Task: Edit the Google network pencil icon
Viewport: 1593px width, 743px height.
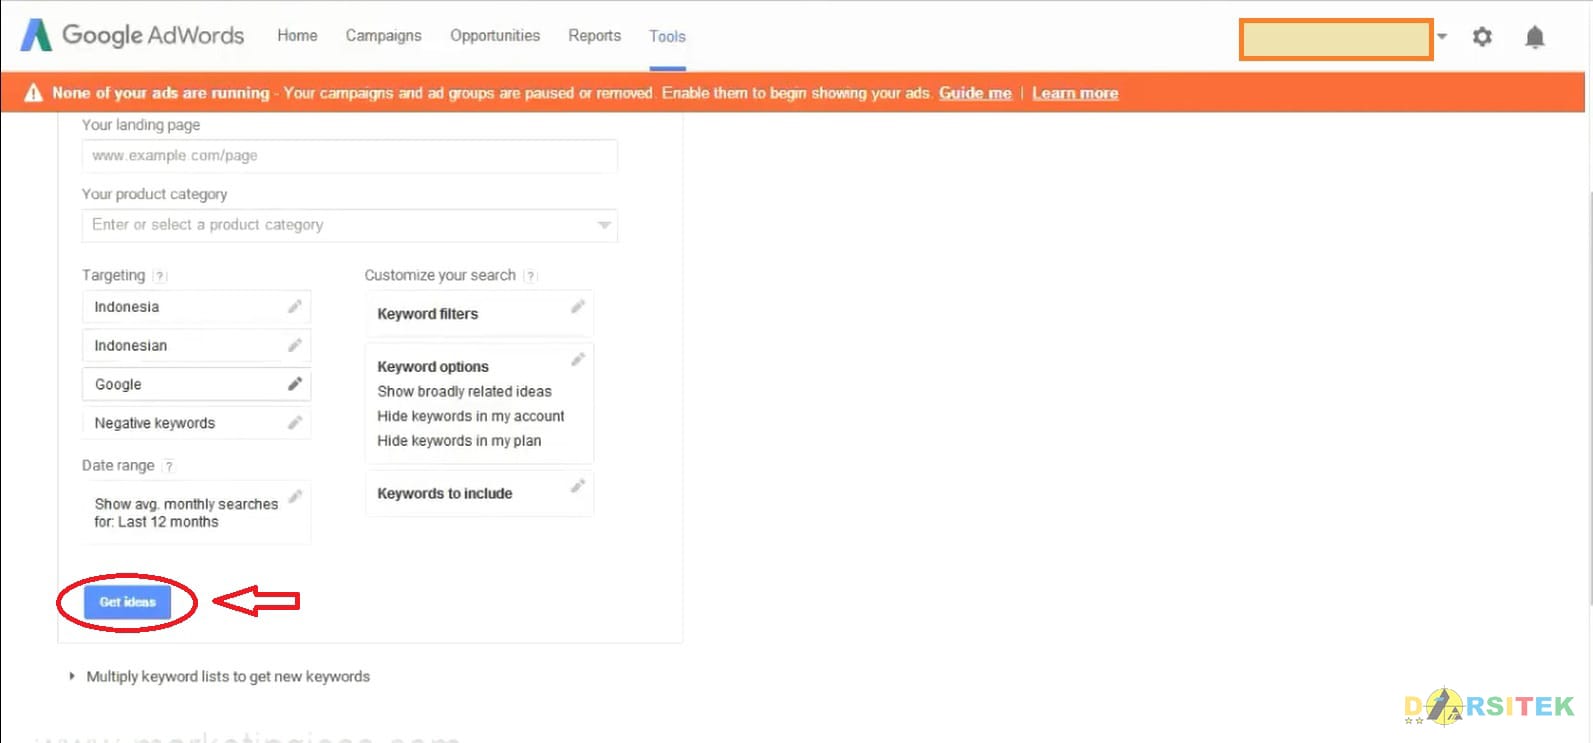Action: pyautogui.click(x=295, y=384)
